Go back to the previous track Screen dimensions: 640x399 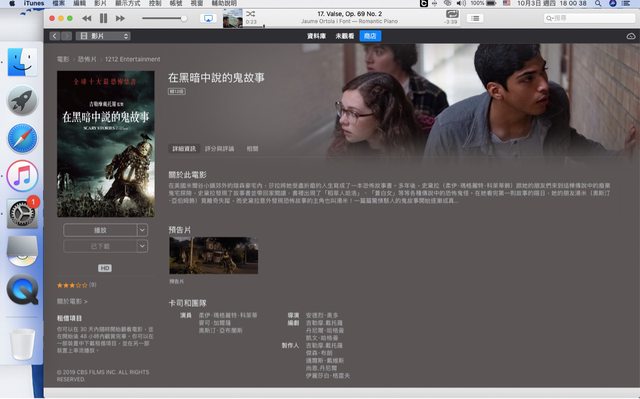pyautogui.click(x=87, y=18)
